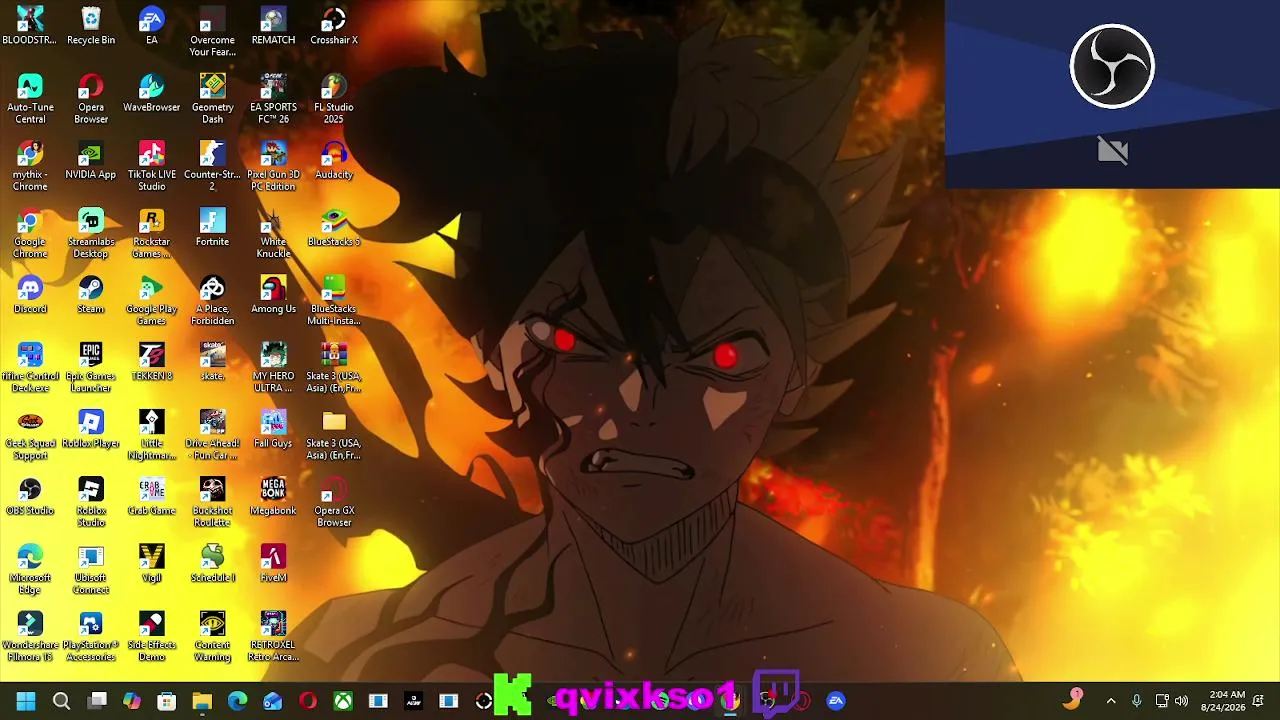
Task: Launch Geometry Dash
Action: [x=212, y=99]
